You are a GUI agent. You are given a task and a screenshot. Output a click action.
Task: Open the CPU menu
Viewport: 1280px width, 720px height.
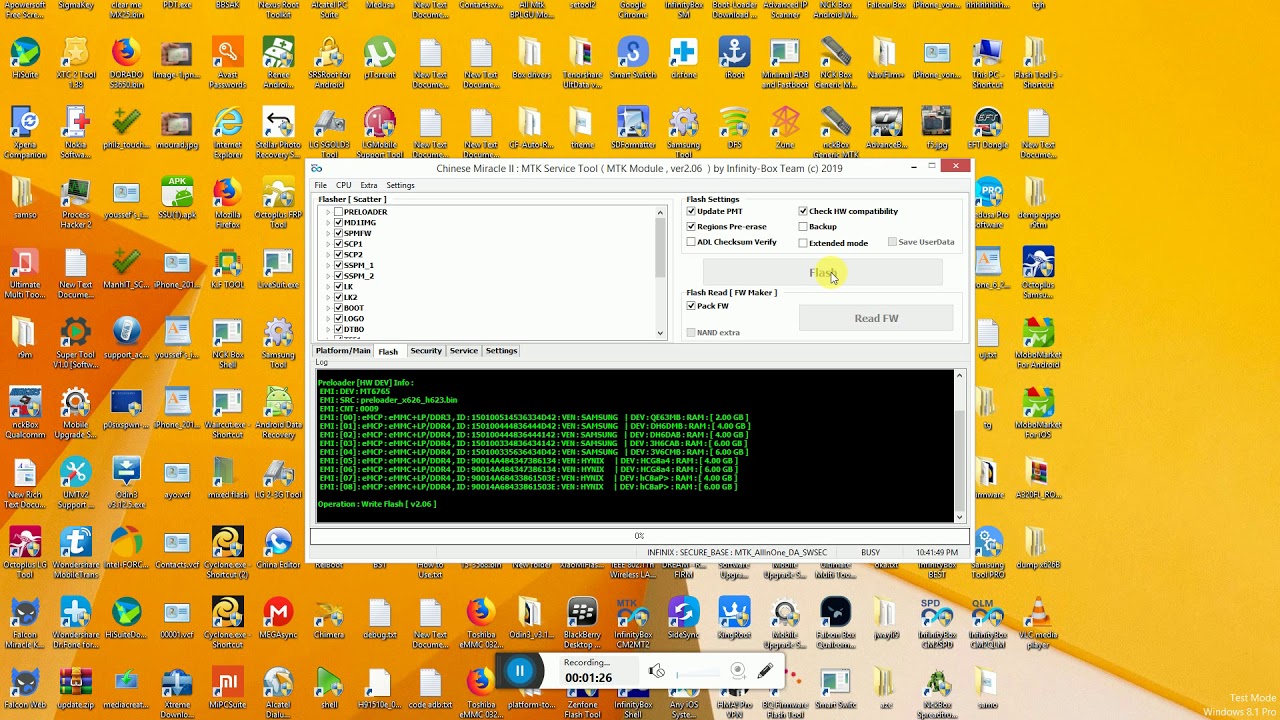(x=344, y=185)
